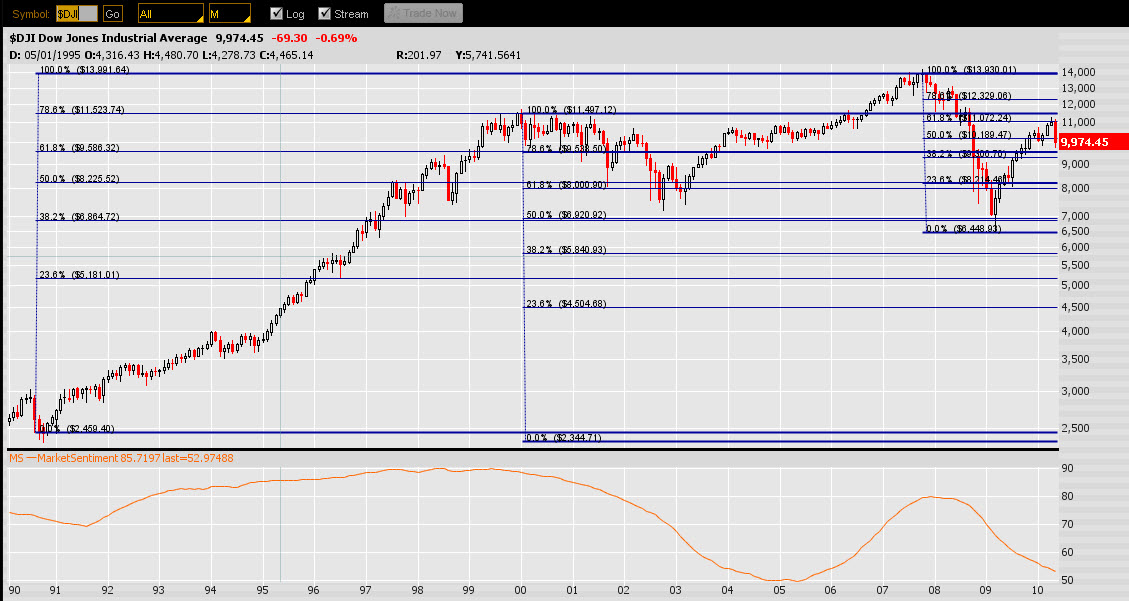Click the 95 year marker on time axis
Screen dimensions: 1129x601
(262, 590)
